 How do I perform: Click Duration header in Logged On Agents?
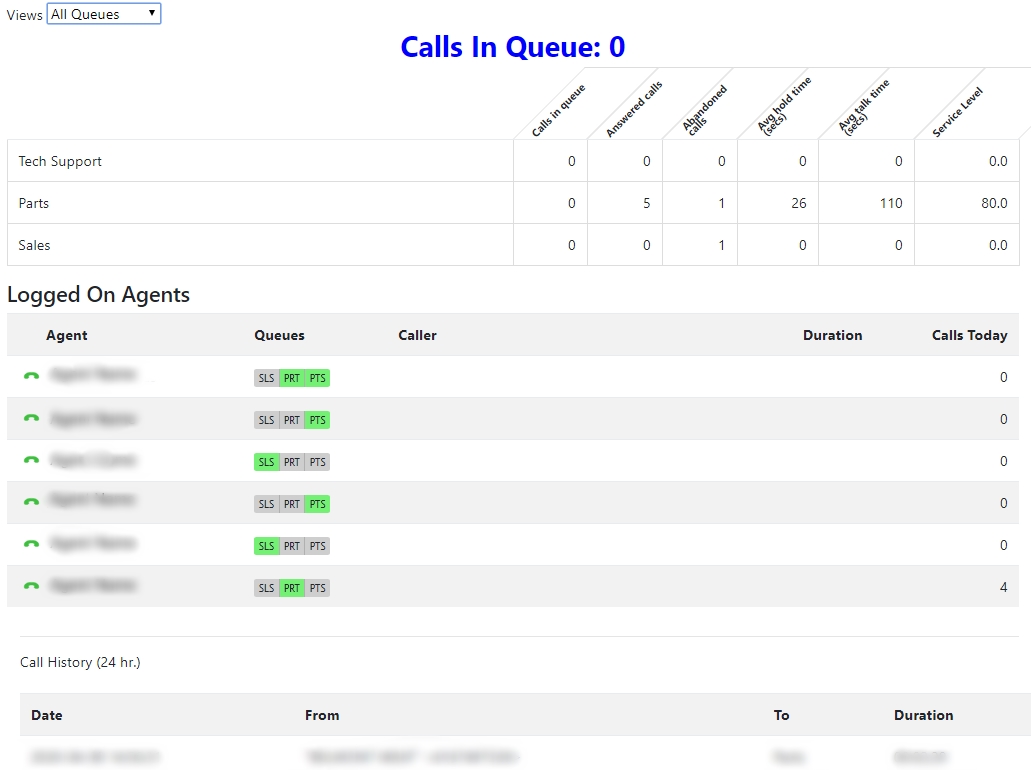(832, 335)
